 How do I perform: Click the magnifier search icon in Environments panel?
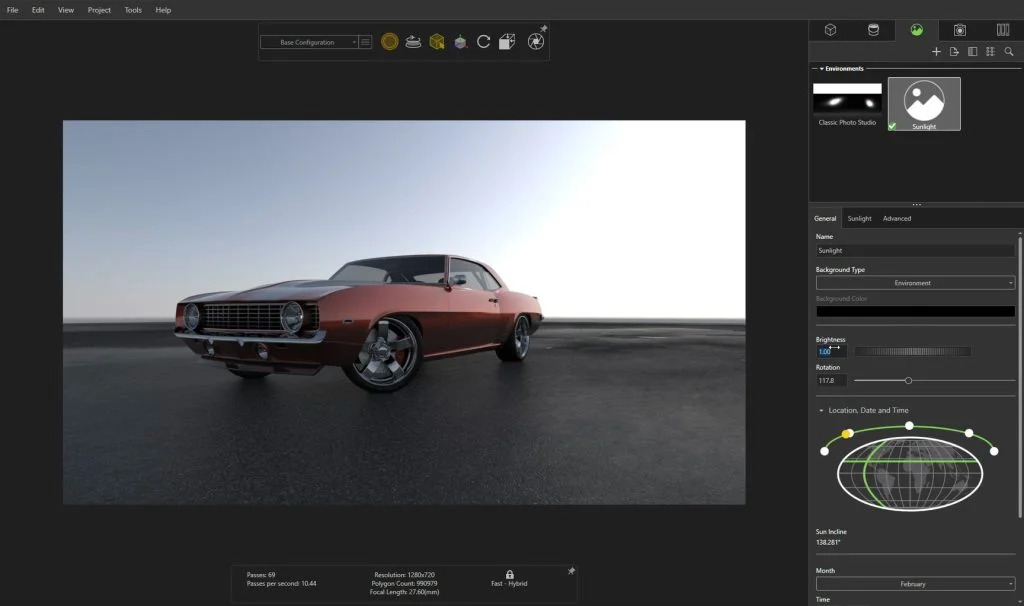[x=1008, y=51]
